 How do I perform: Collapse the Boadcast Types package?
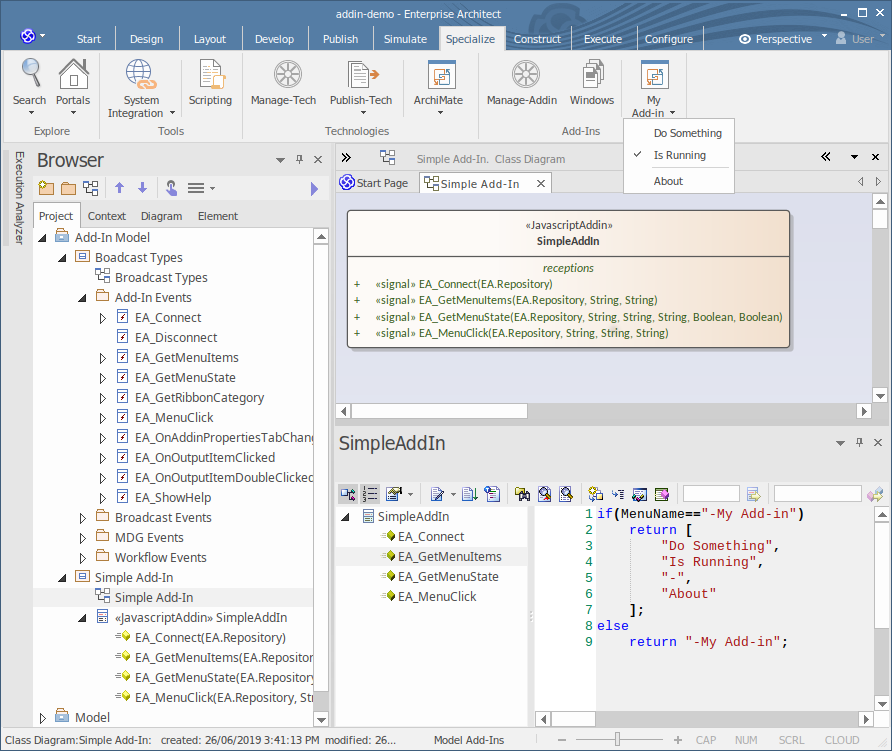point(62,258)
